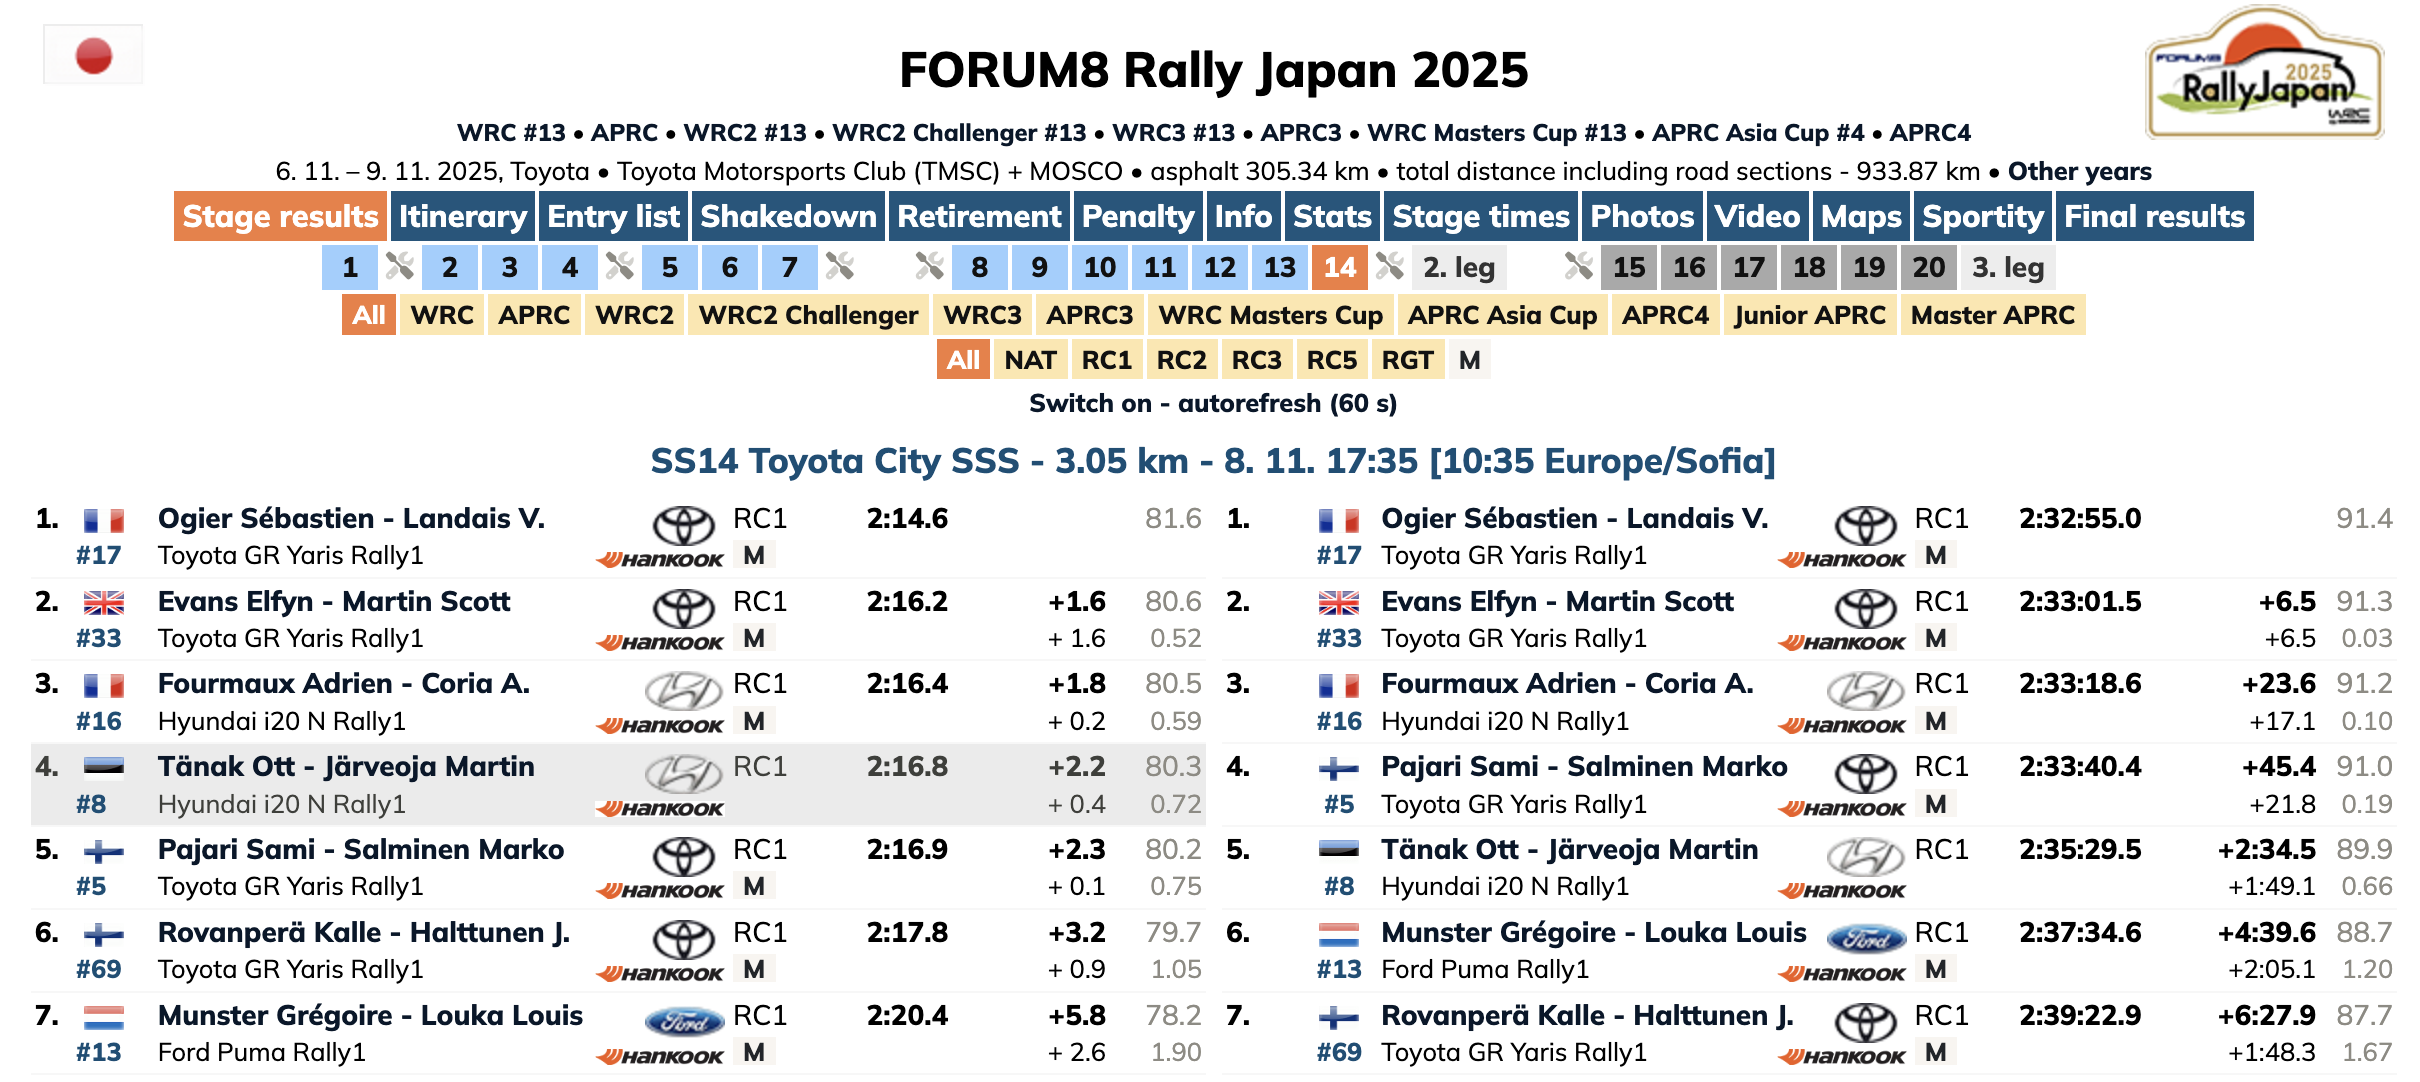Click the Japan flag icon
Viewport: 2420px width, 1082px height.
click(x=93, y=55)
